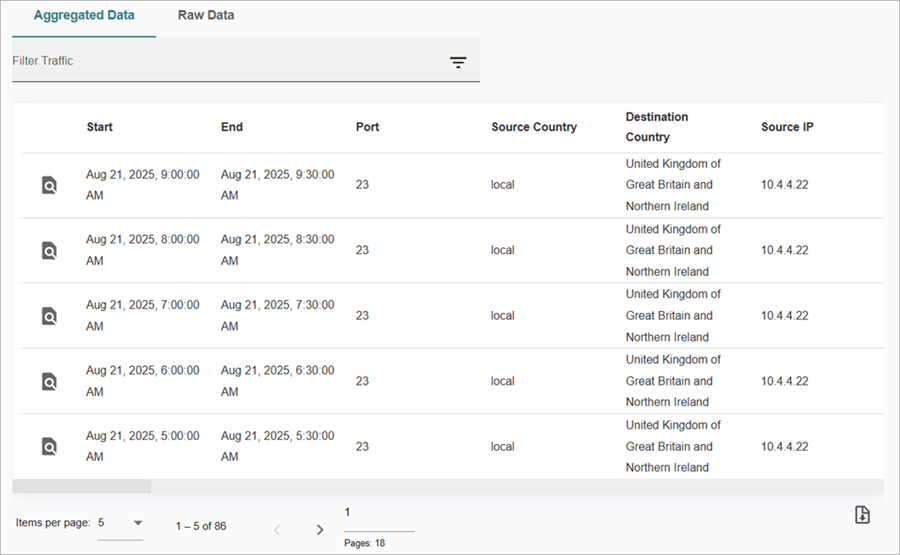Open the filter options icon
Image resolution: width=900 pixels, height=555 pixels.
458,63
